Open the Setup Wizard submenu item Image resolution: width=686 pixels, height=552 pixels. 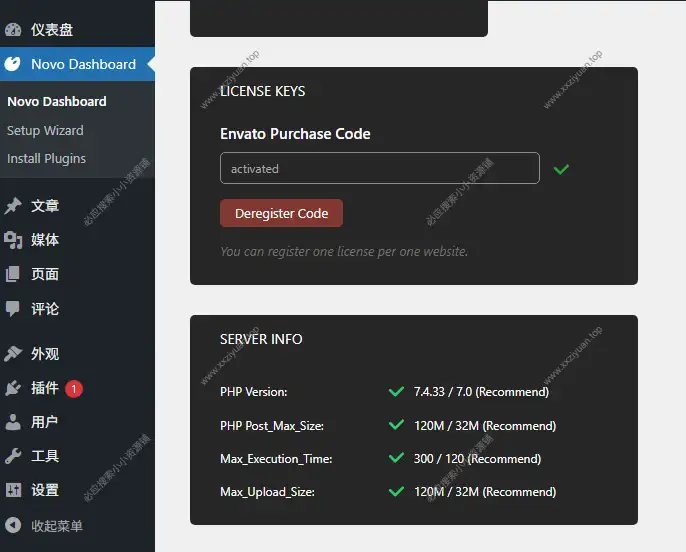[x=45, y=130]
